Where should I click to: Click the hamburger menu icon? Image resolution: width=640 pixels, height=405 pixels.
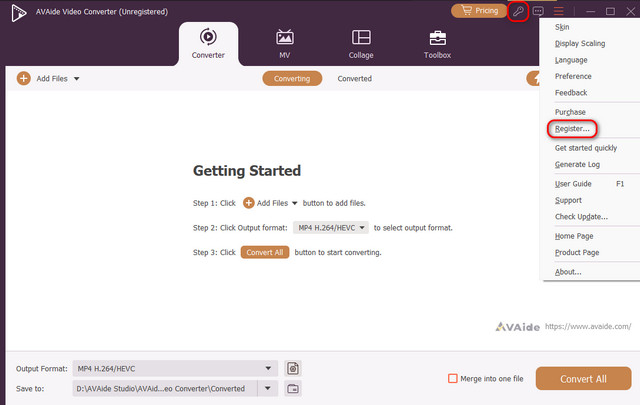click(559, 11)
